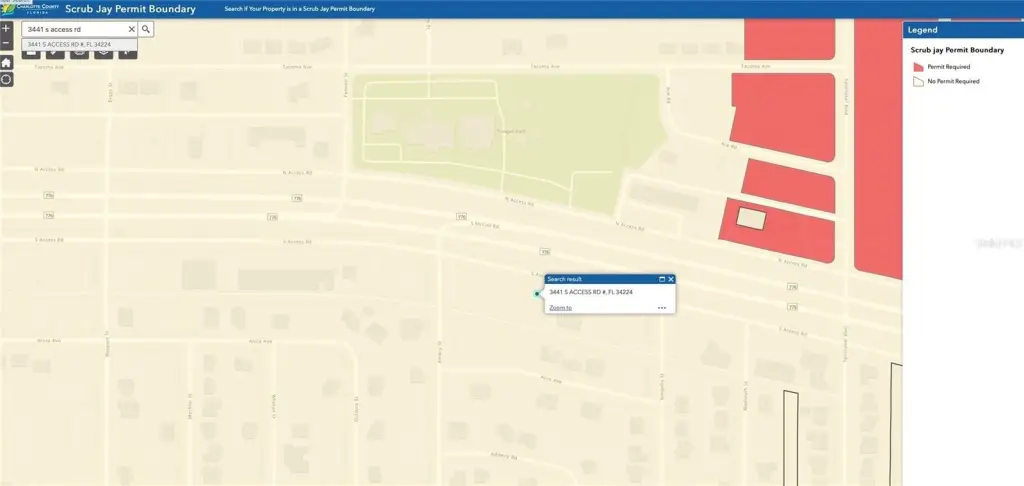
Task: Open the popup's three-dot actions menu
Action: point(661,308)
